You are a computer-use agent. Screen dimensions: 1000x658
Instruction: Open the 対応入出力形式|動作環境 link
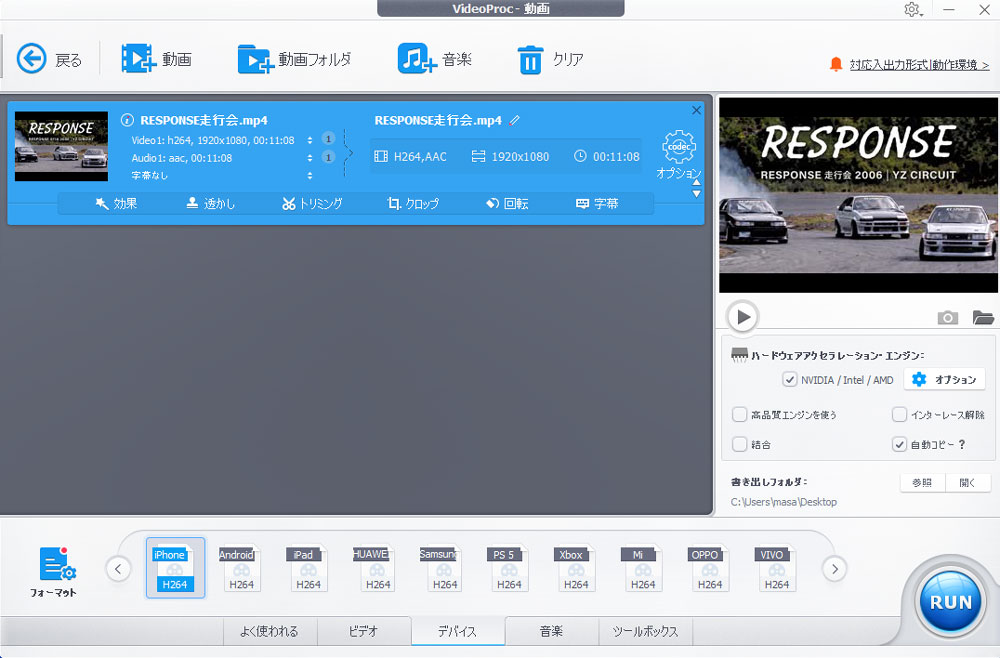coord(919,64)
